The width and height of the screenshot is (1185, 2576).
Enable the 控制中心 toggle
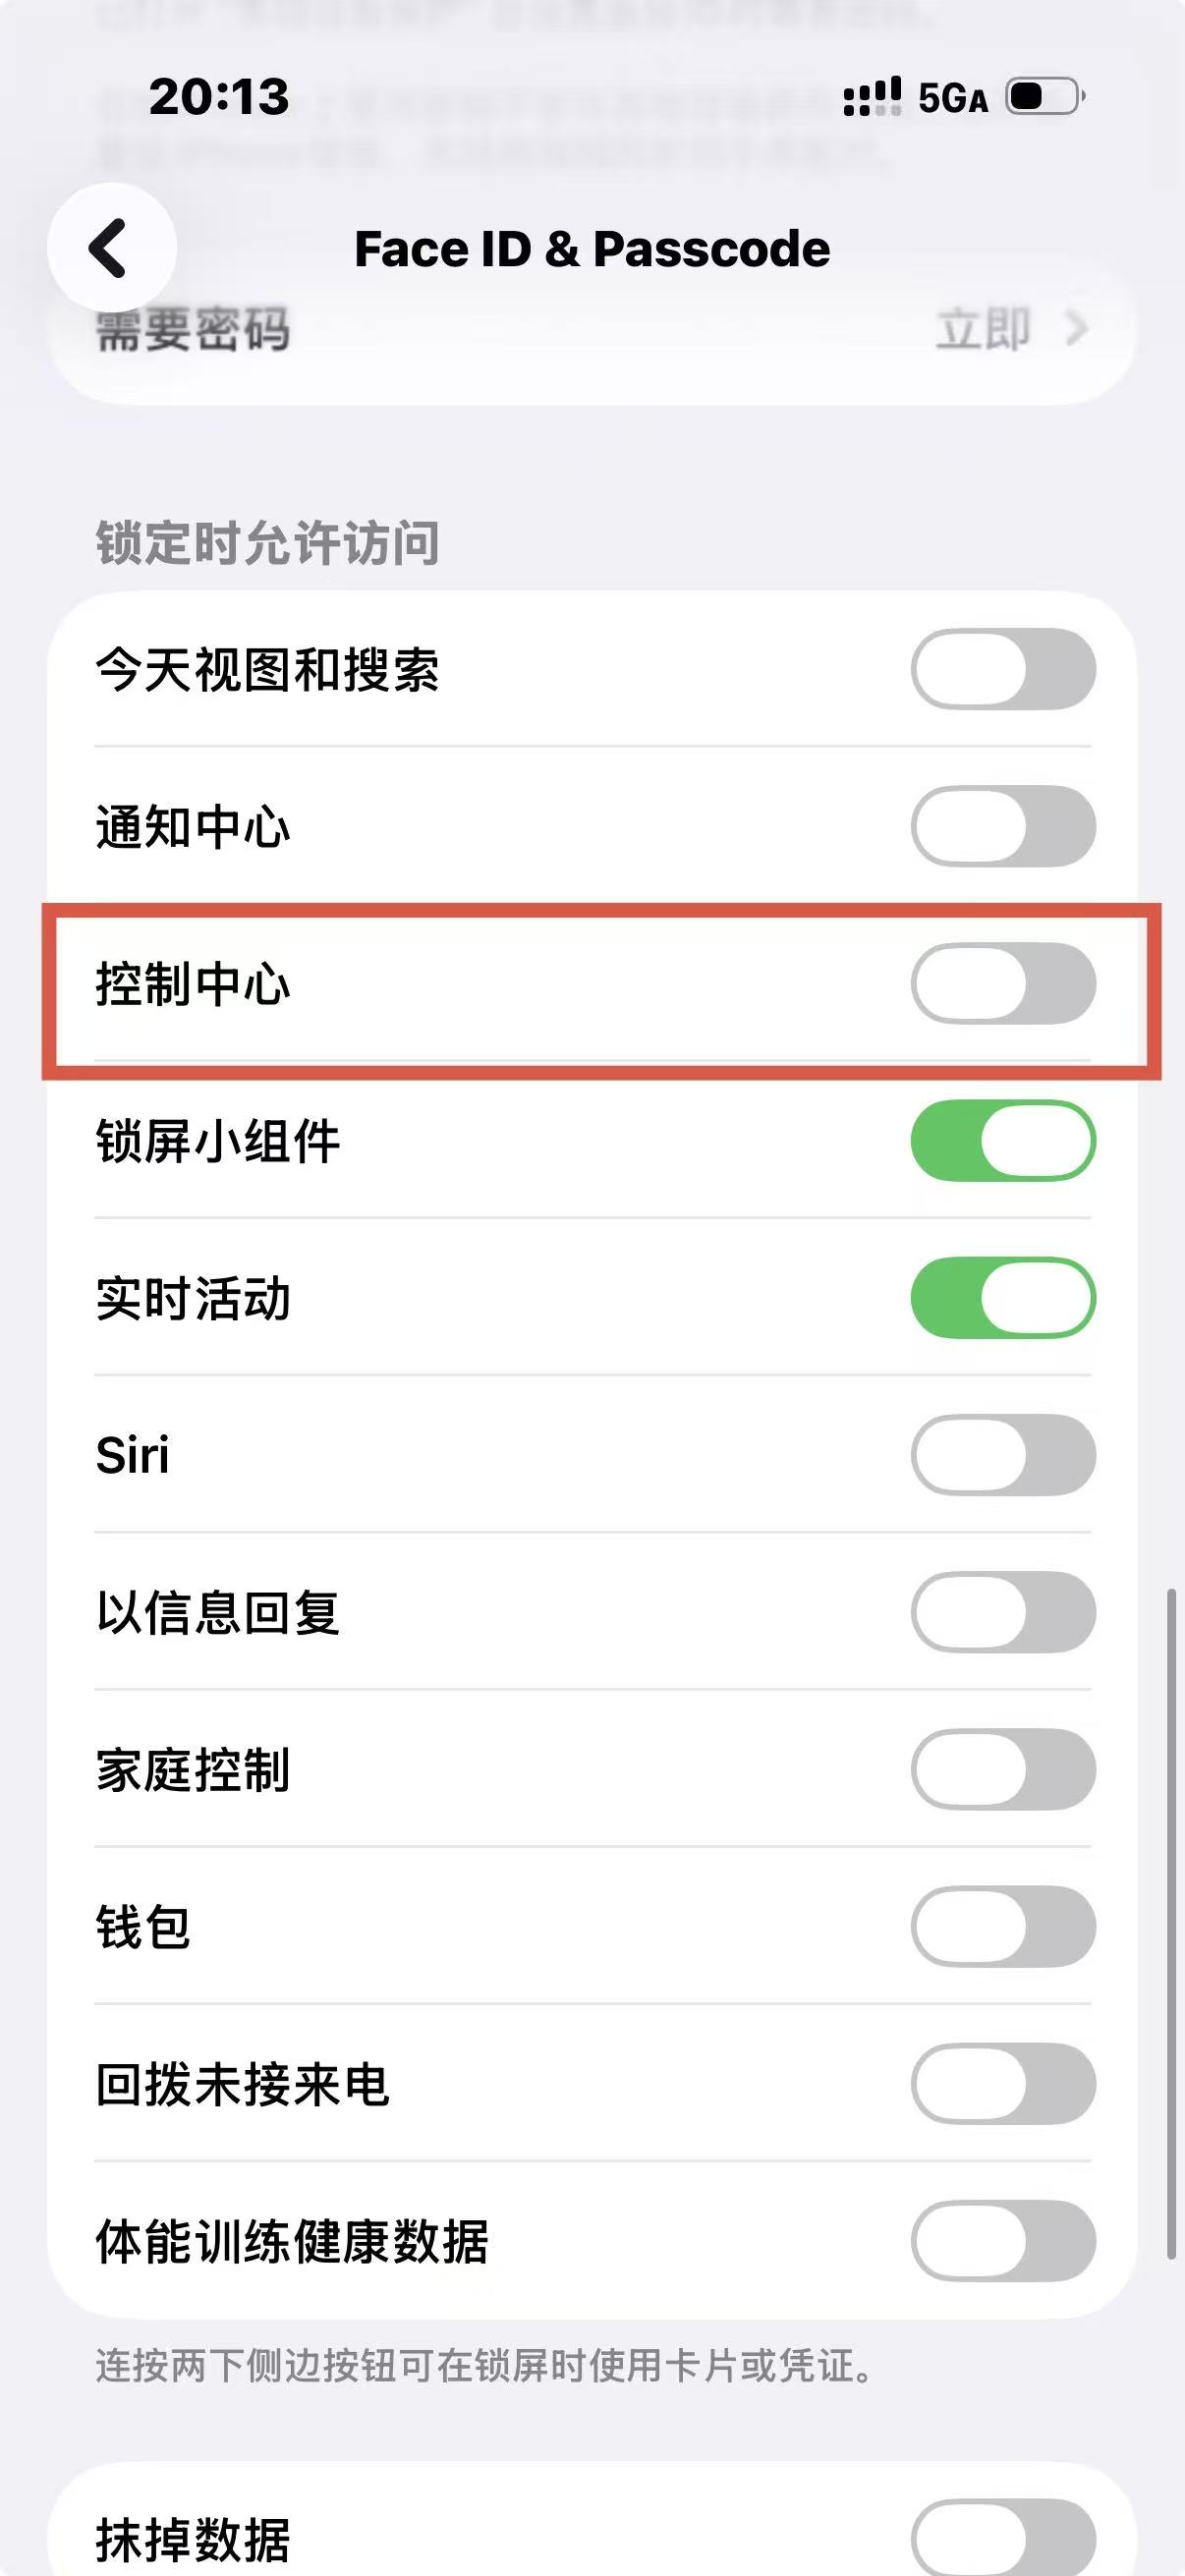point(1003,983)
